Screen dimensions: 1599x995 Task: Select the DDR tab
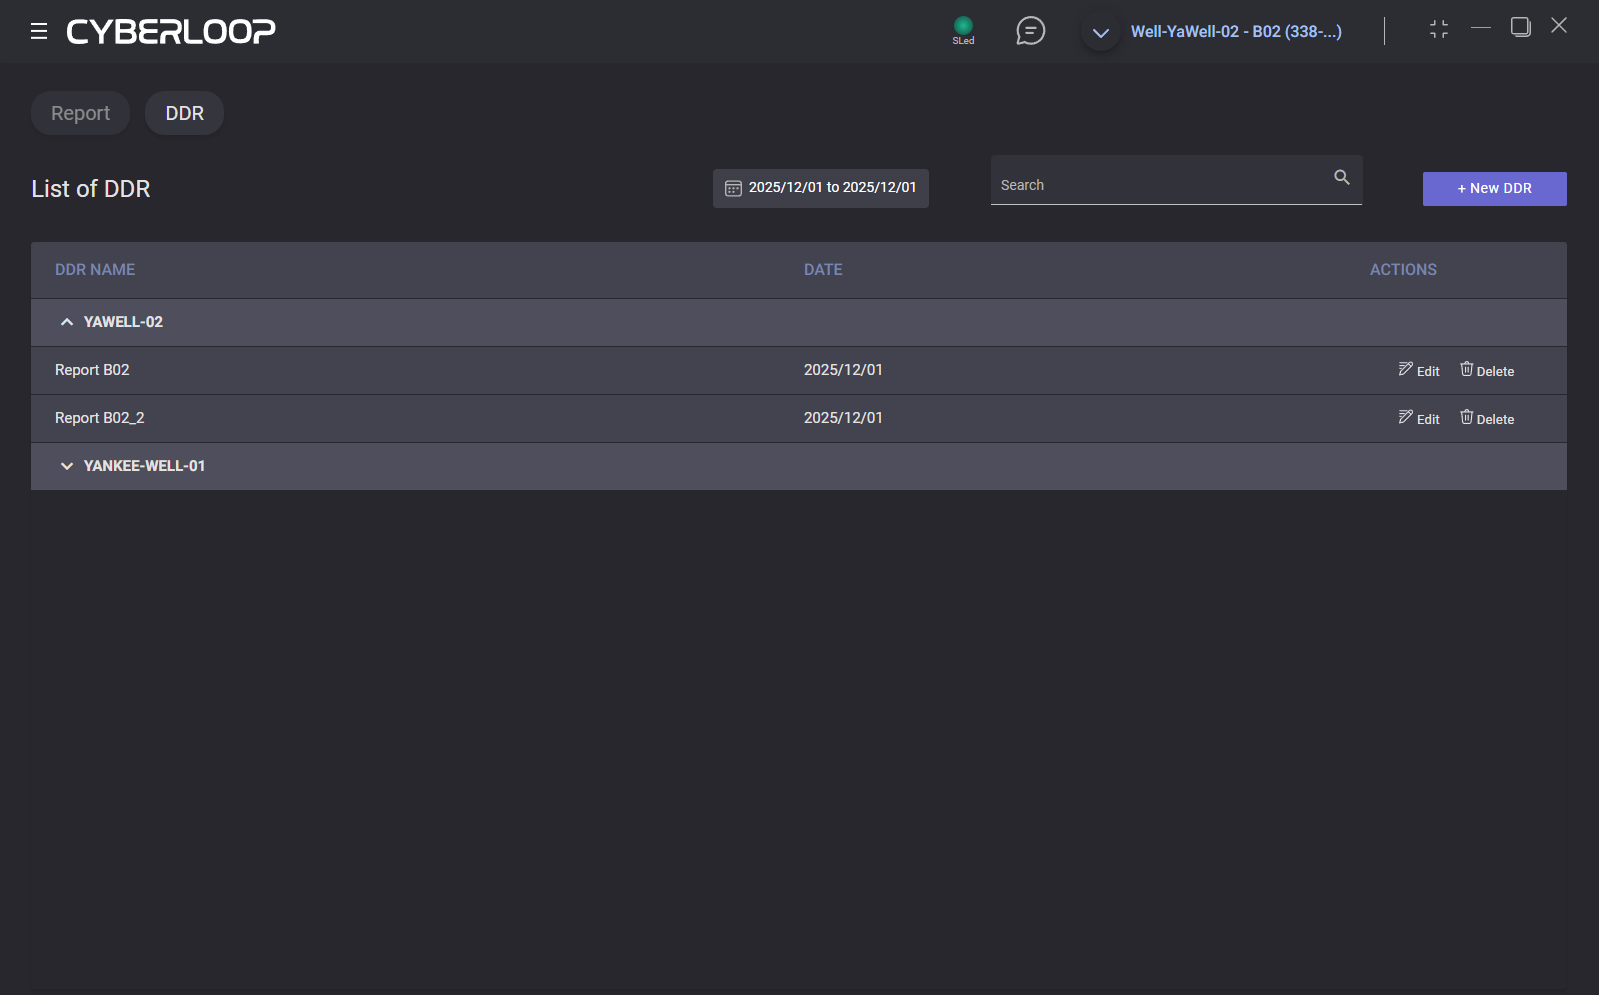(x=184, y=113)
